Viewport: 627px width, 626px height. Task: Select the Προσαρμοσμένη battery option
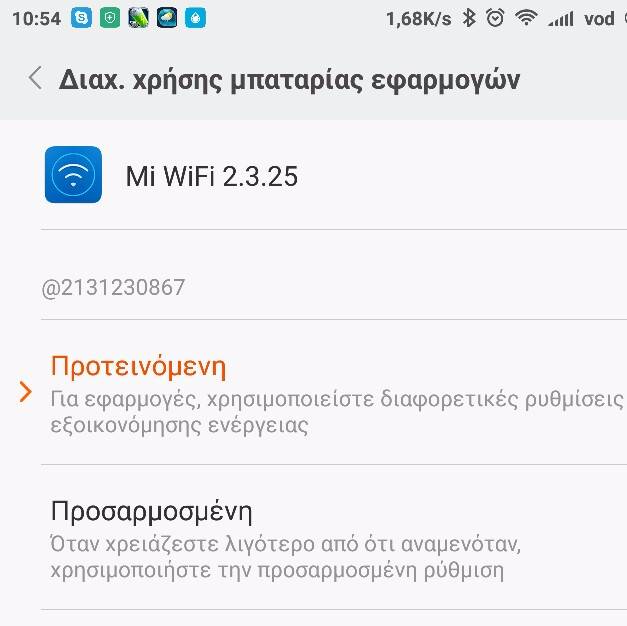tap(333, 537)
